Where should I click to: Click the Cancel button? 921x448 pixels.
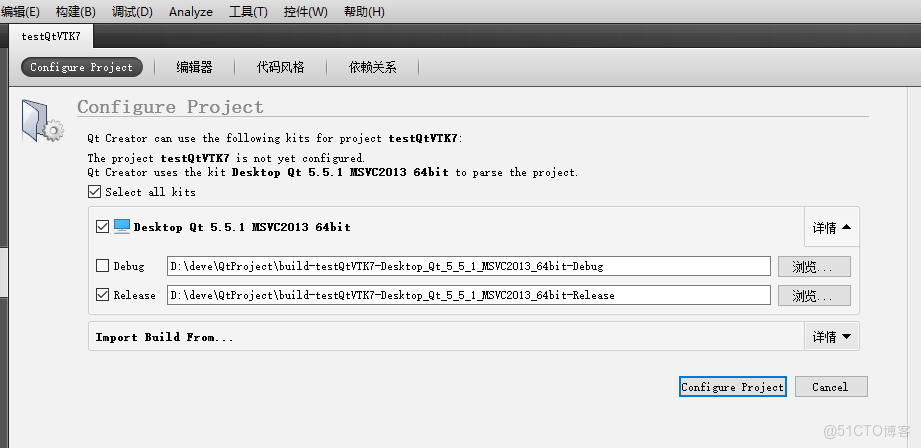tap(829, 387)
